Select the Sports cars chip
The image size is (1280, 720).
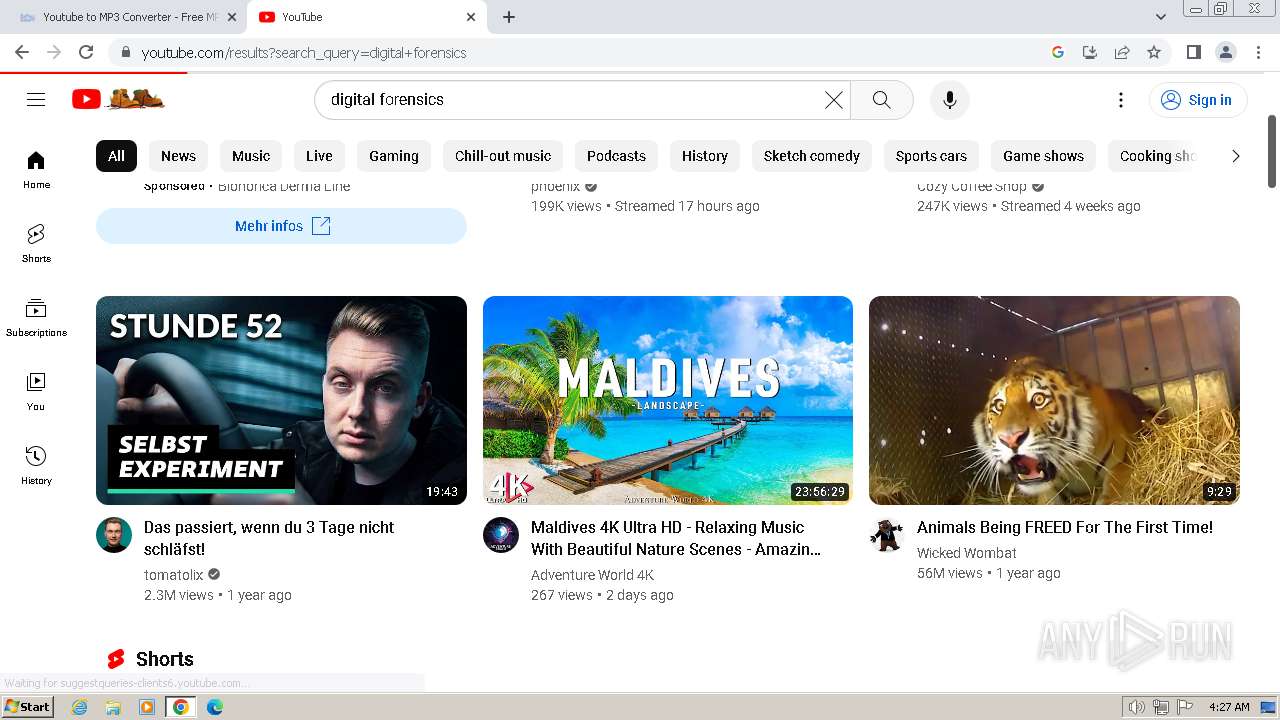tap(931, 156)
